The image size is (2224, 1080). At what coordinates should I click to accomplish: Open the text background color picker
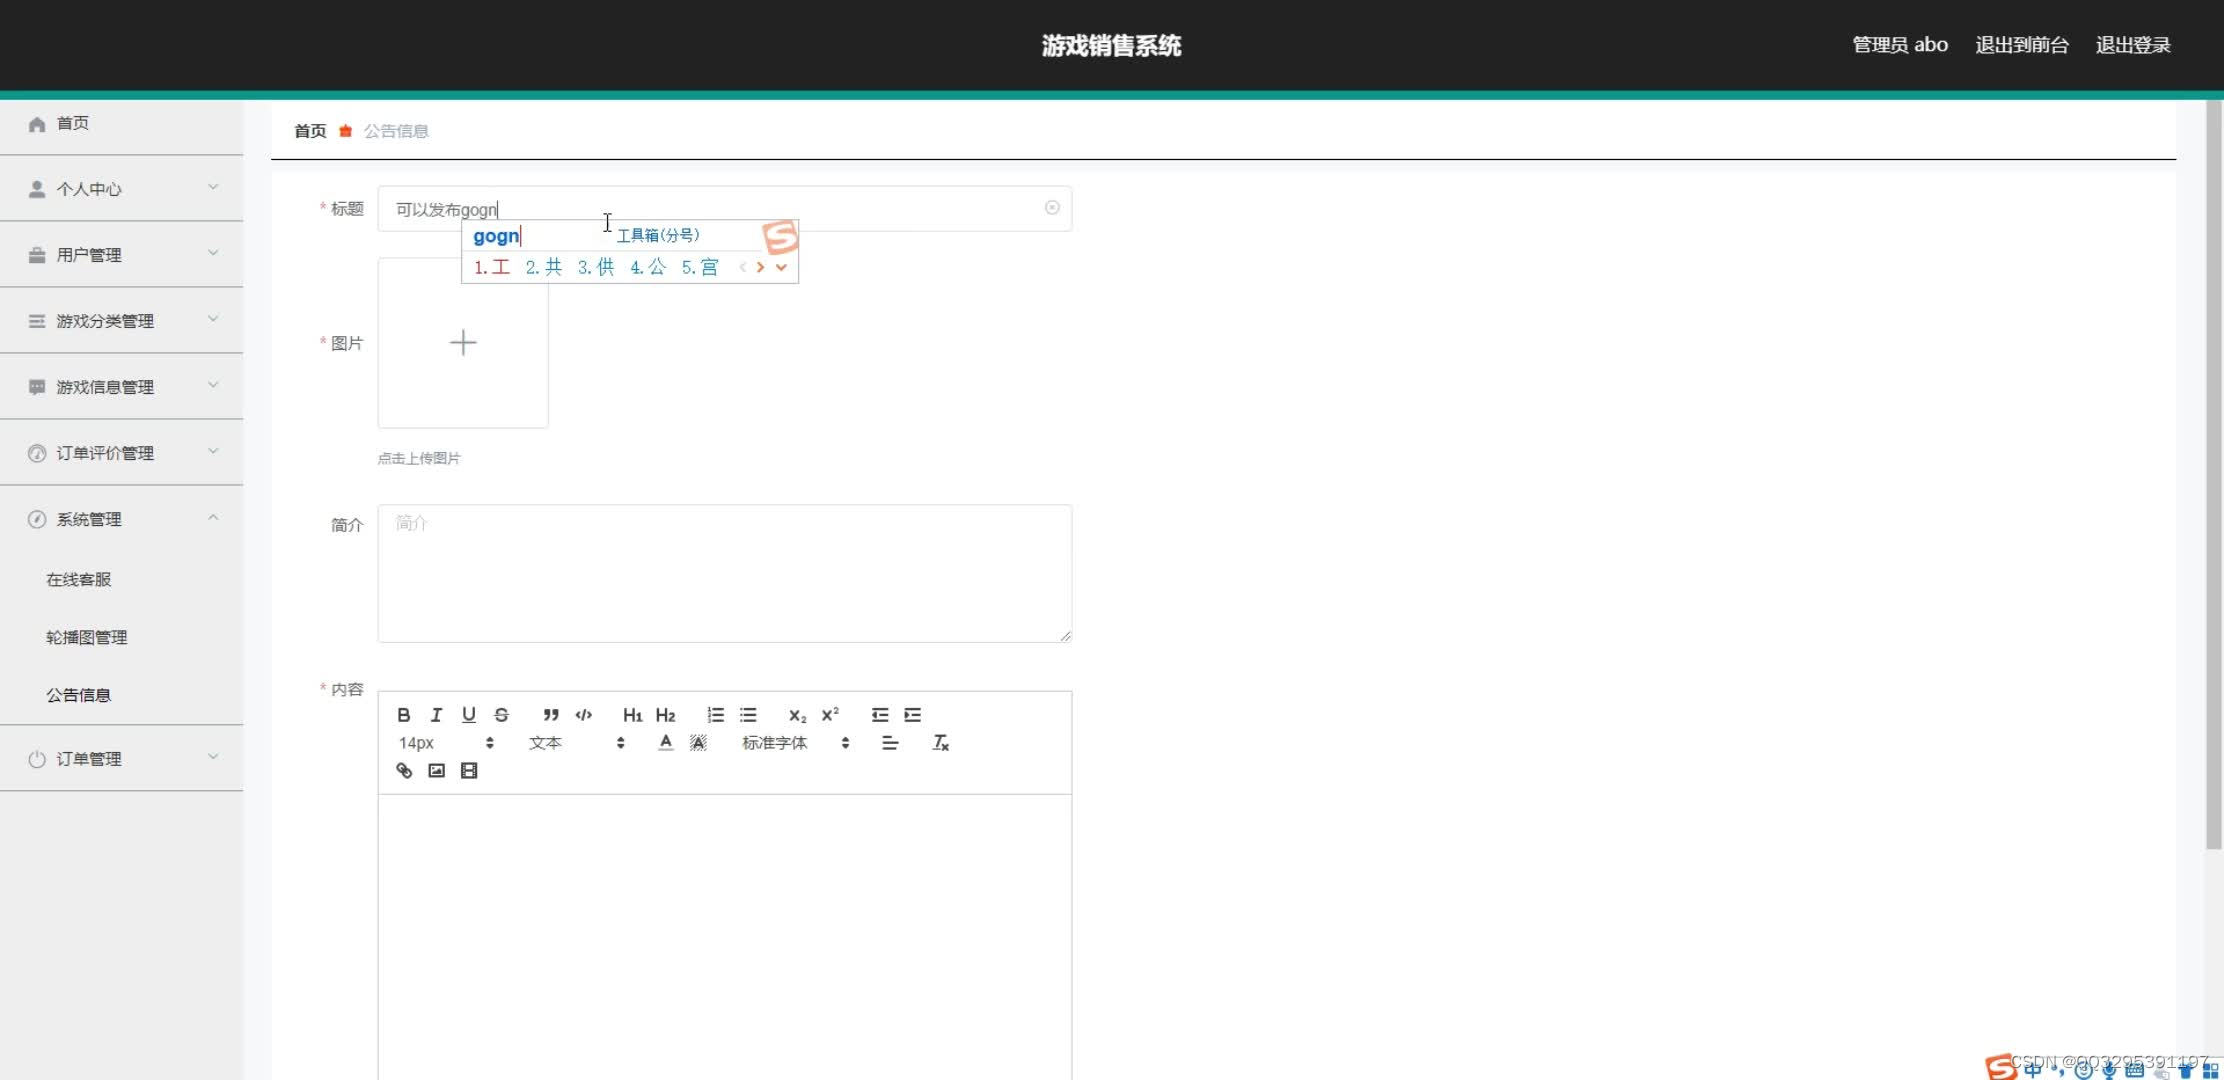tap(698, 743)
